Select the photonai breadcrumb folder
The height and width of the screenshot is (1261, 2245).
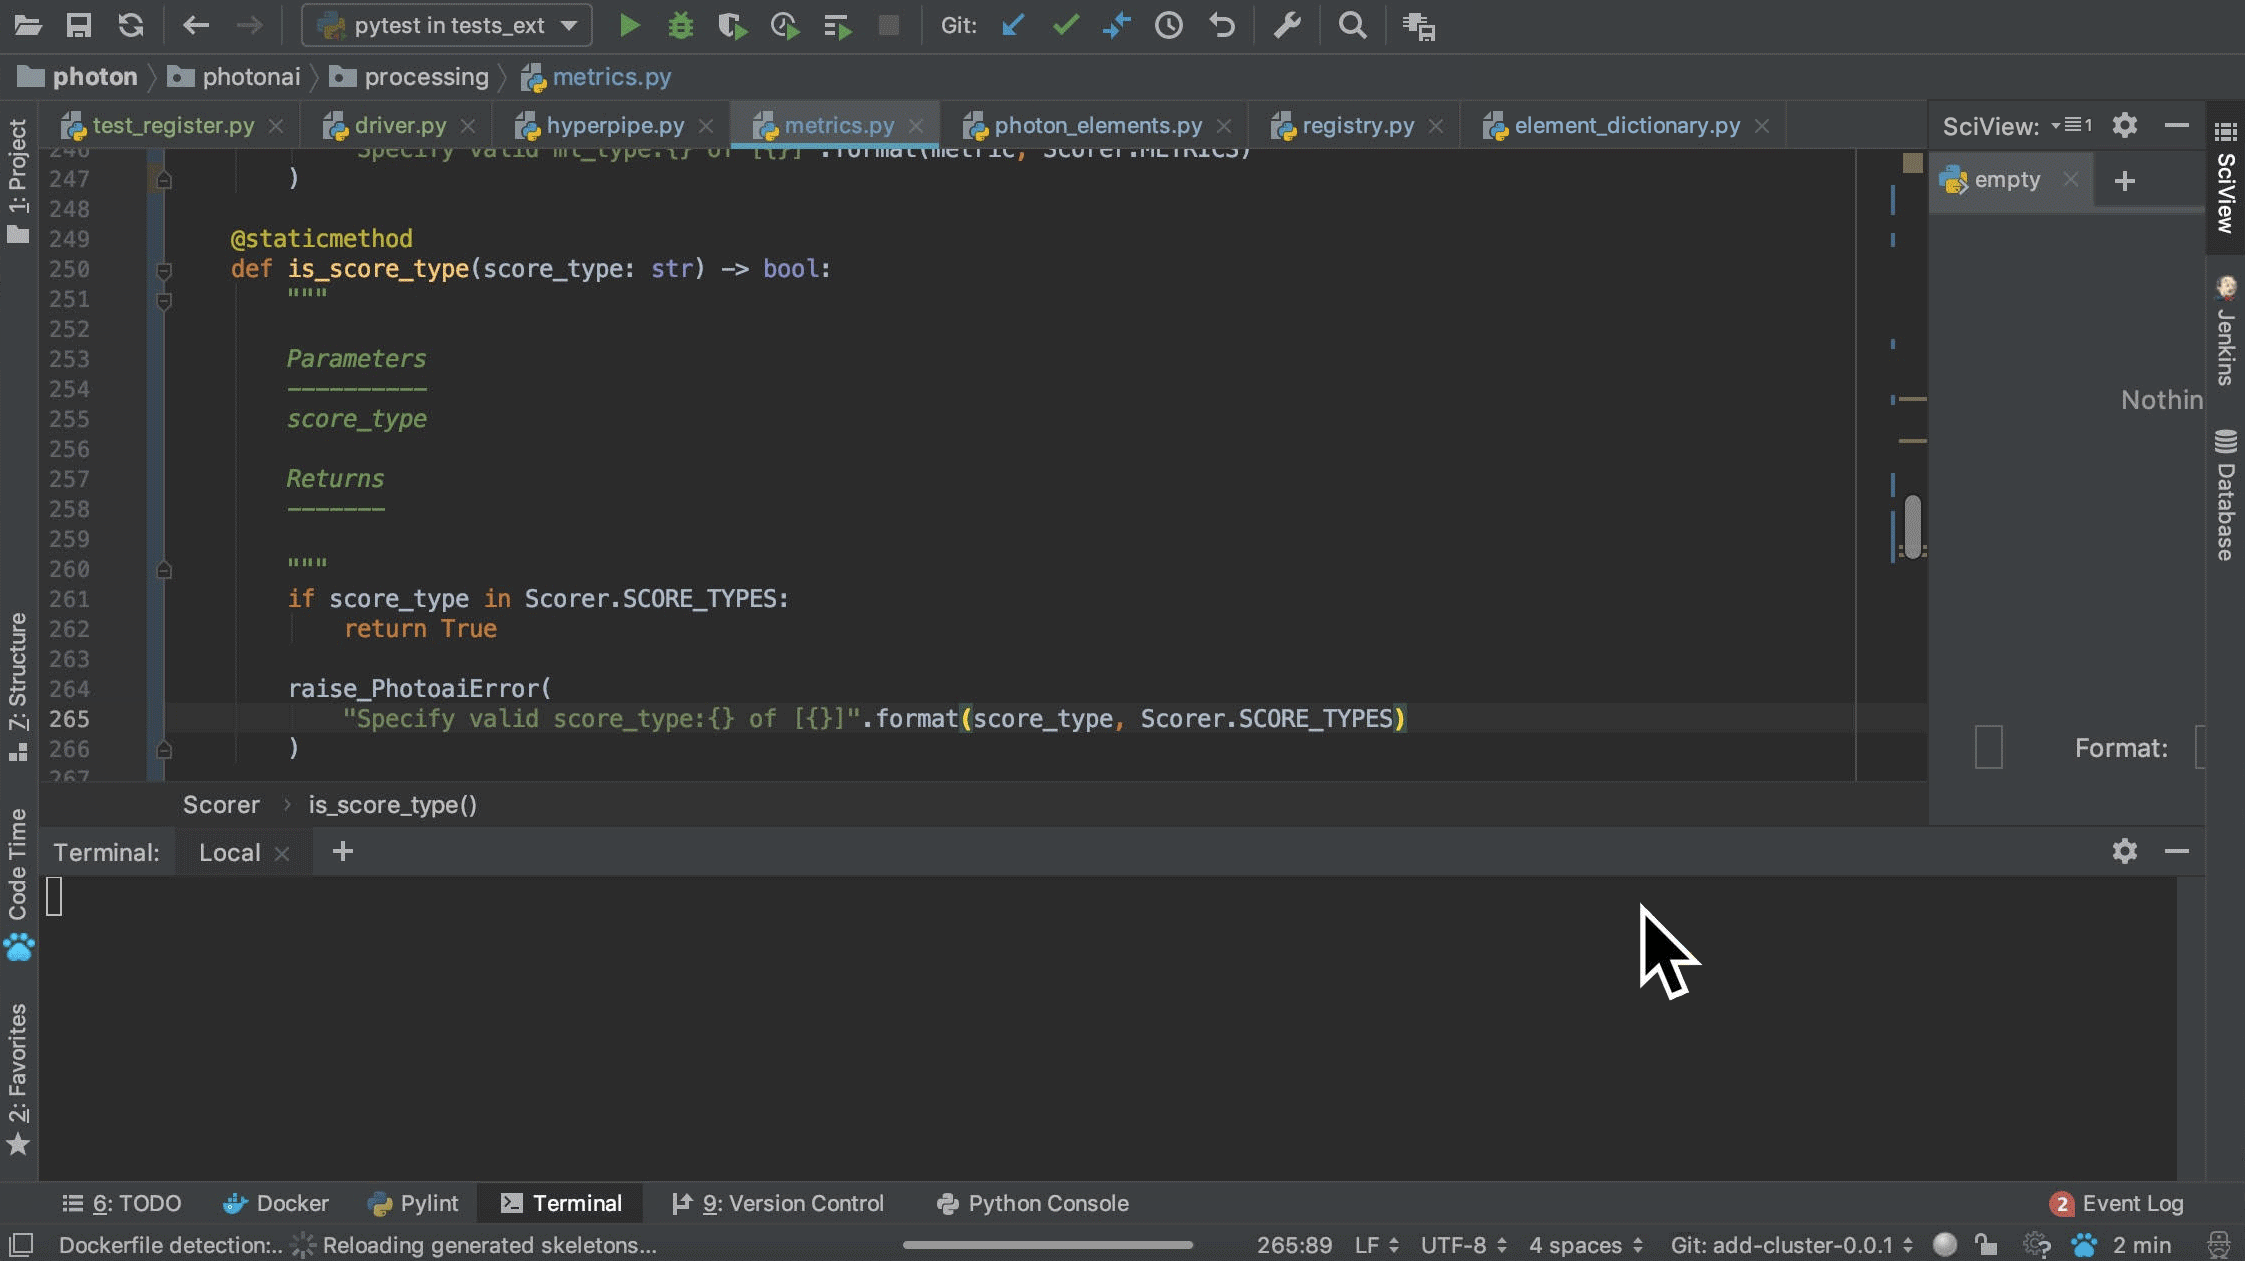pyautogui.click(x=233, y=77)
